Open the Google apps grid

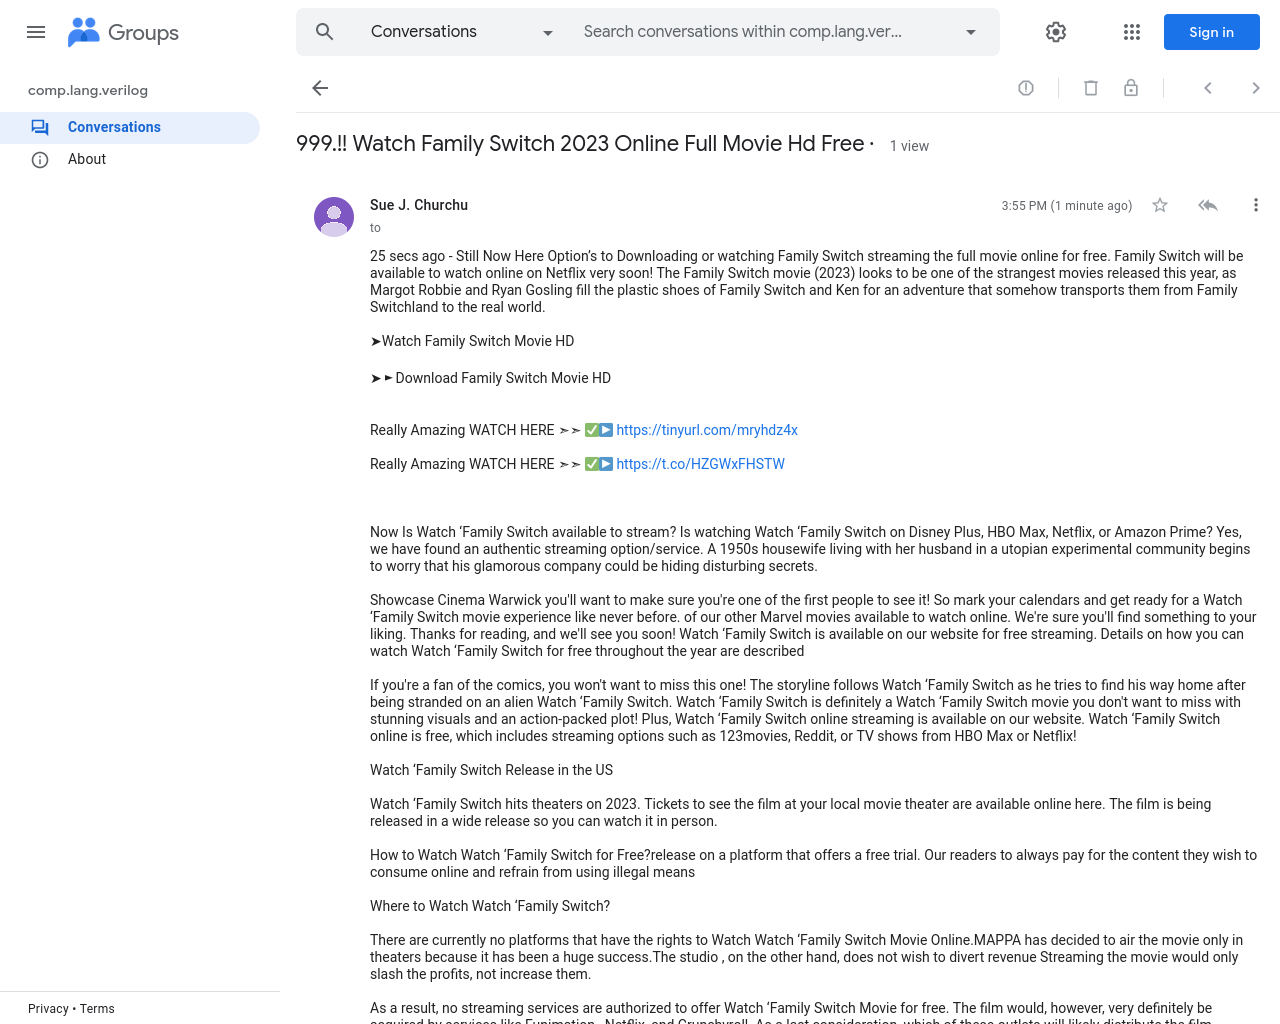click(1132, 32)
